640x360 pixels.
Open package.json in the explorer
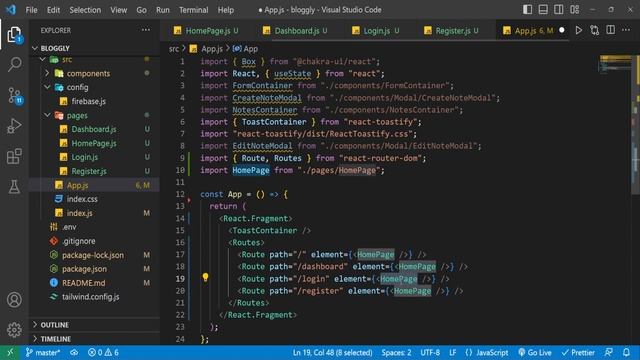pos(84,269)
